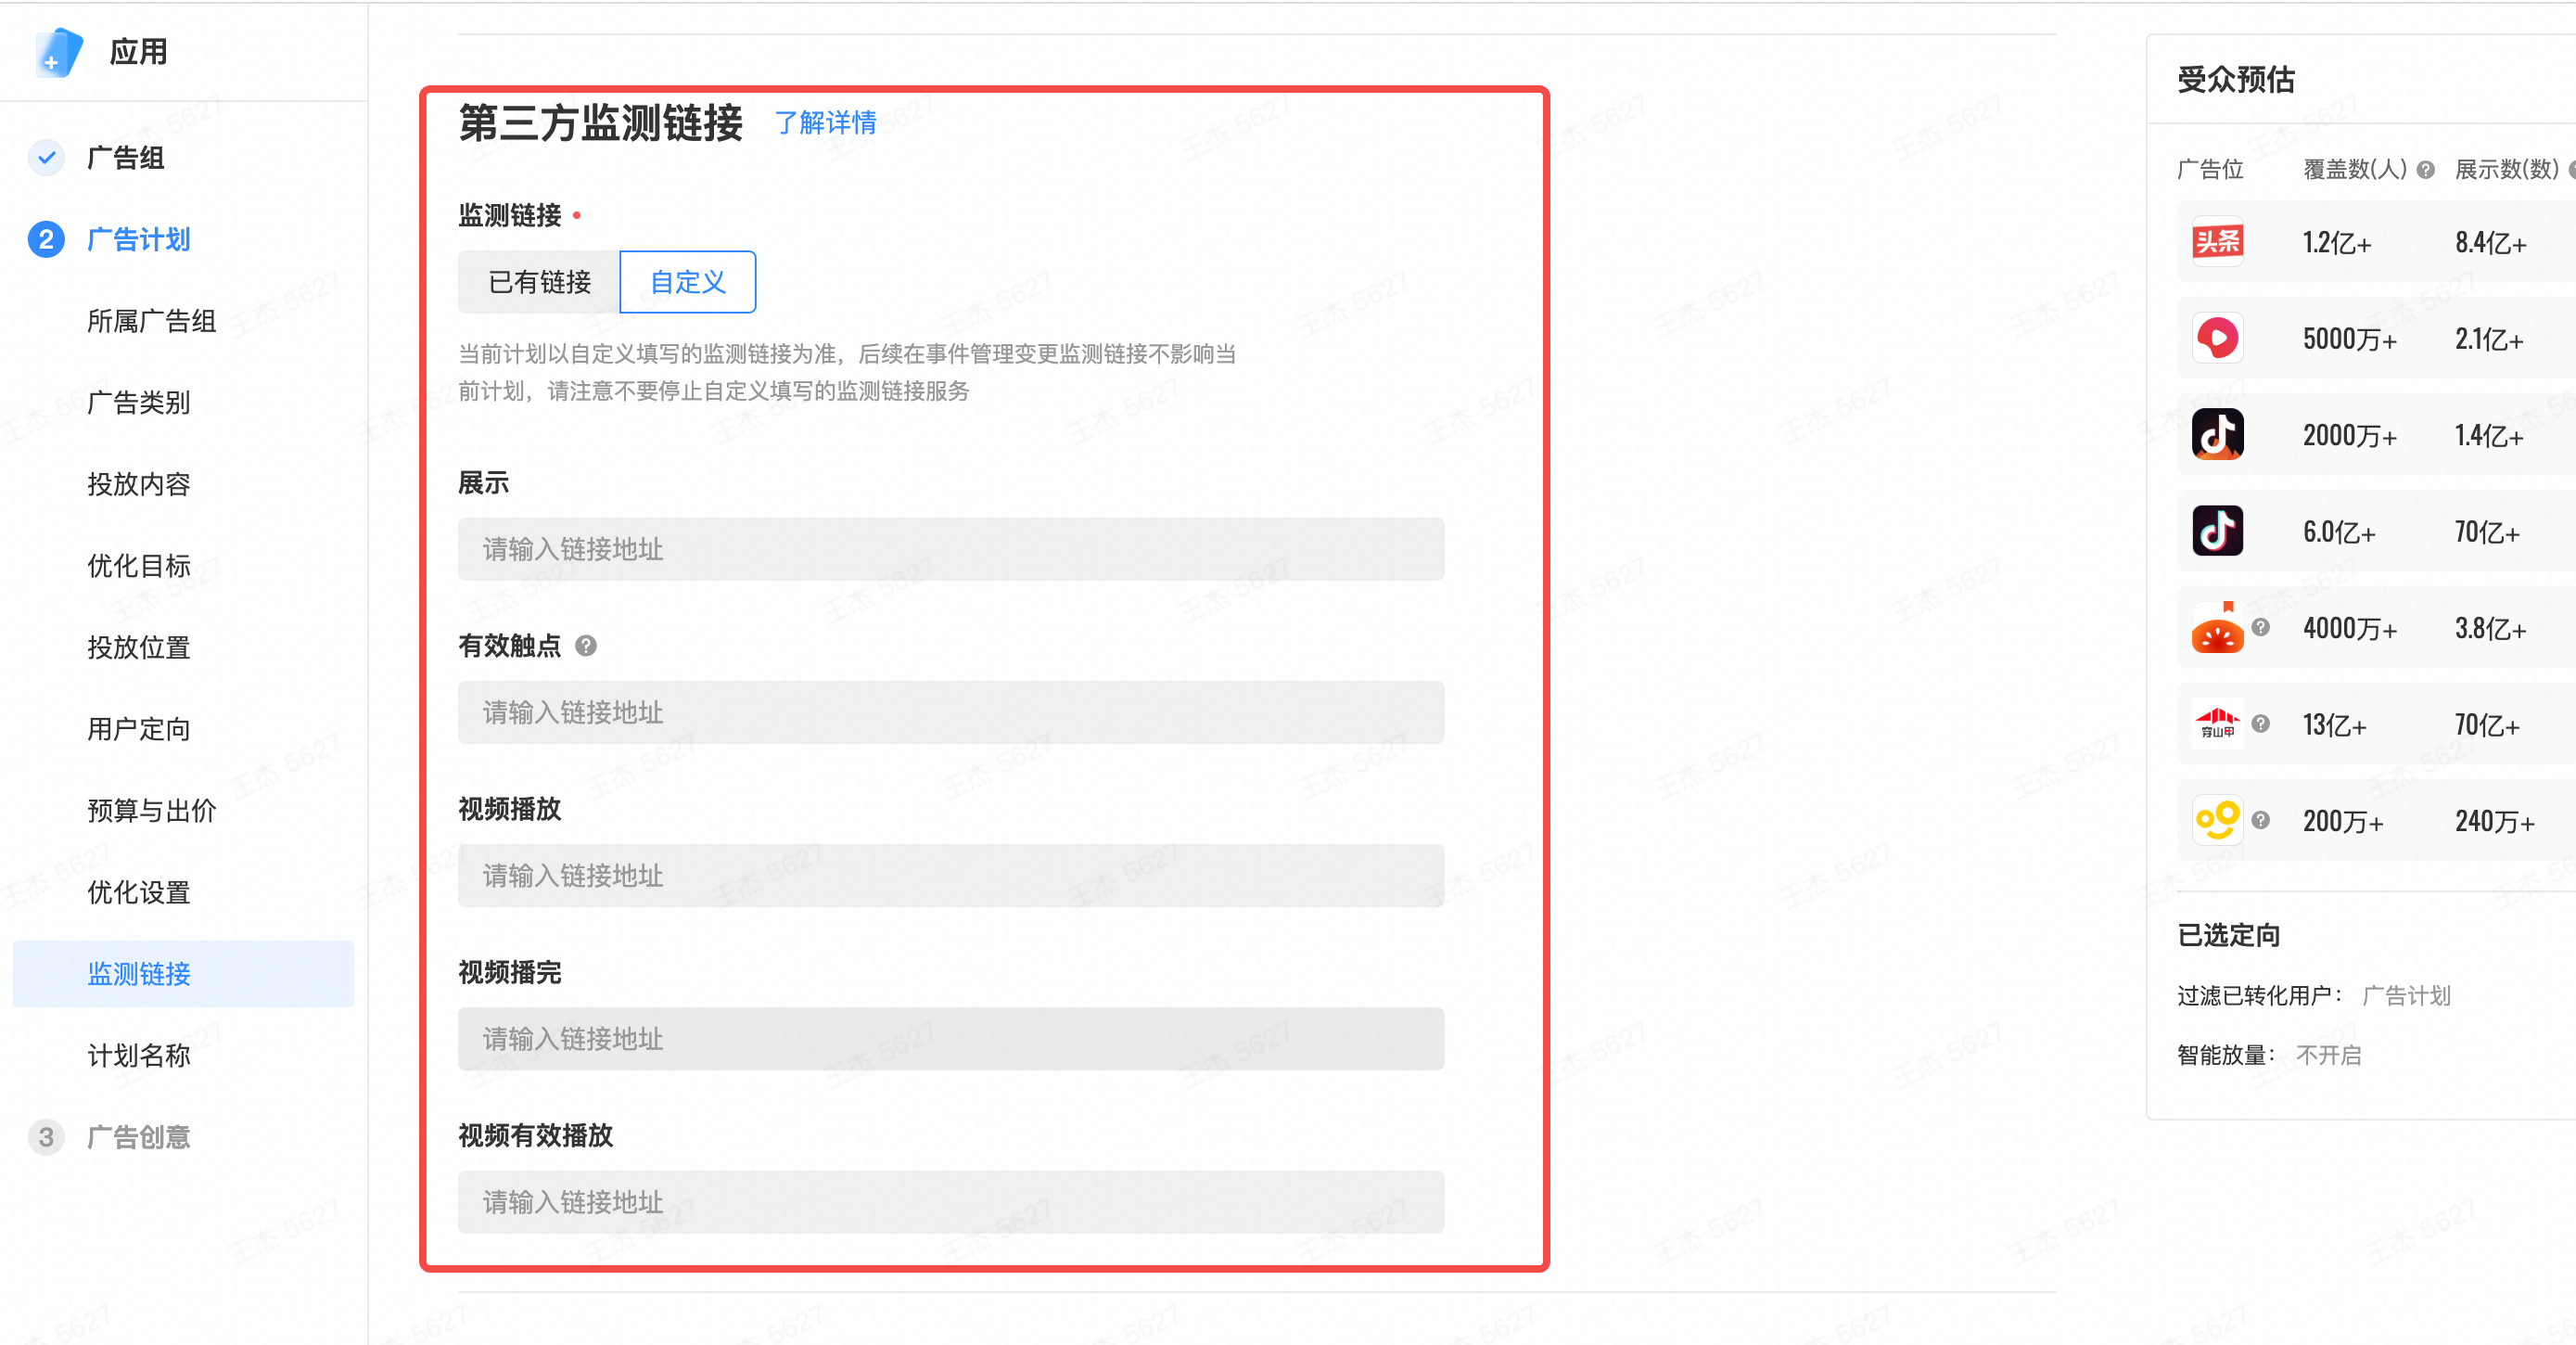Click help icon beside 覆盖数(人) header
This screenshot has width=2576, height=1345.
2425,170
